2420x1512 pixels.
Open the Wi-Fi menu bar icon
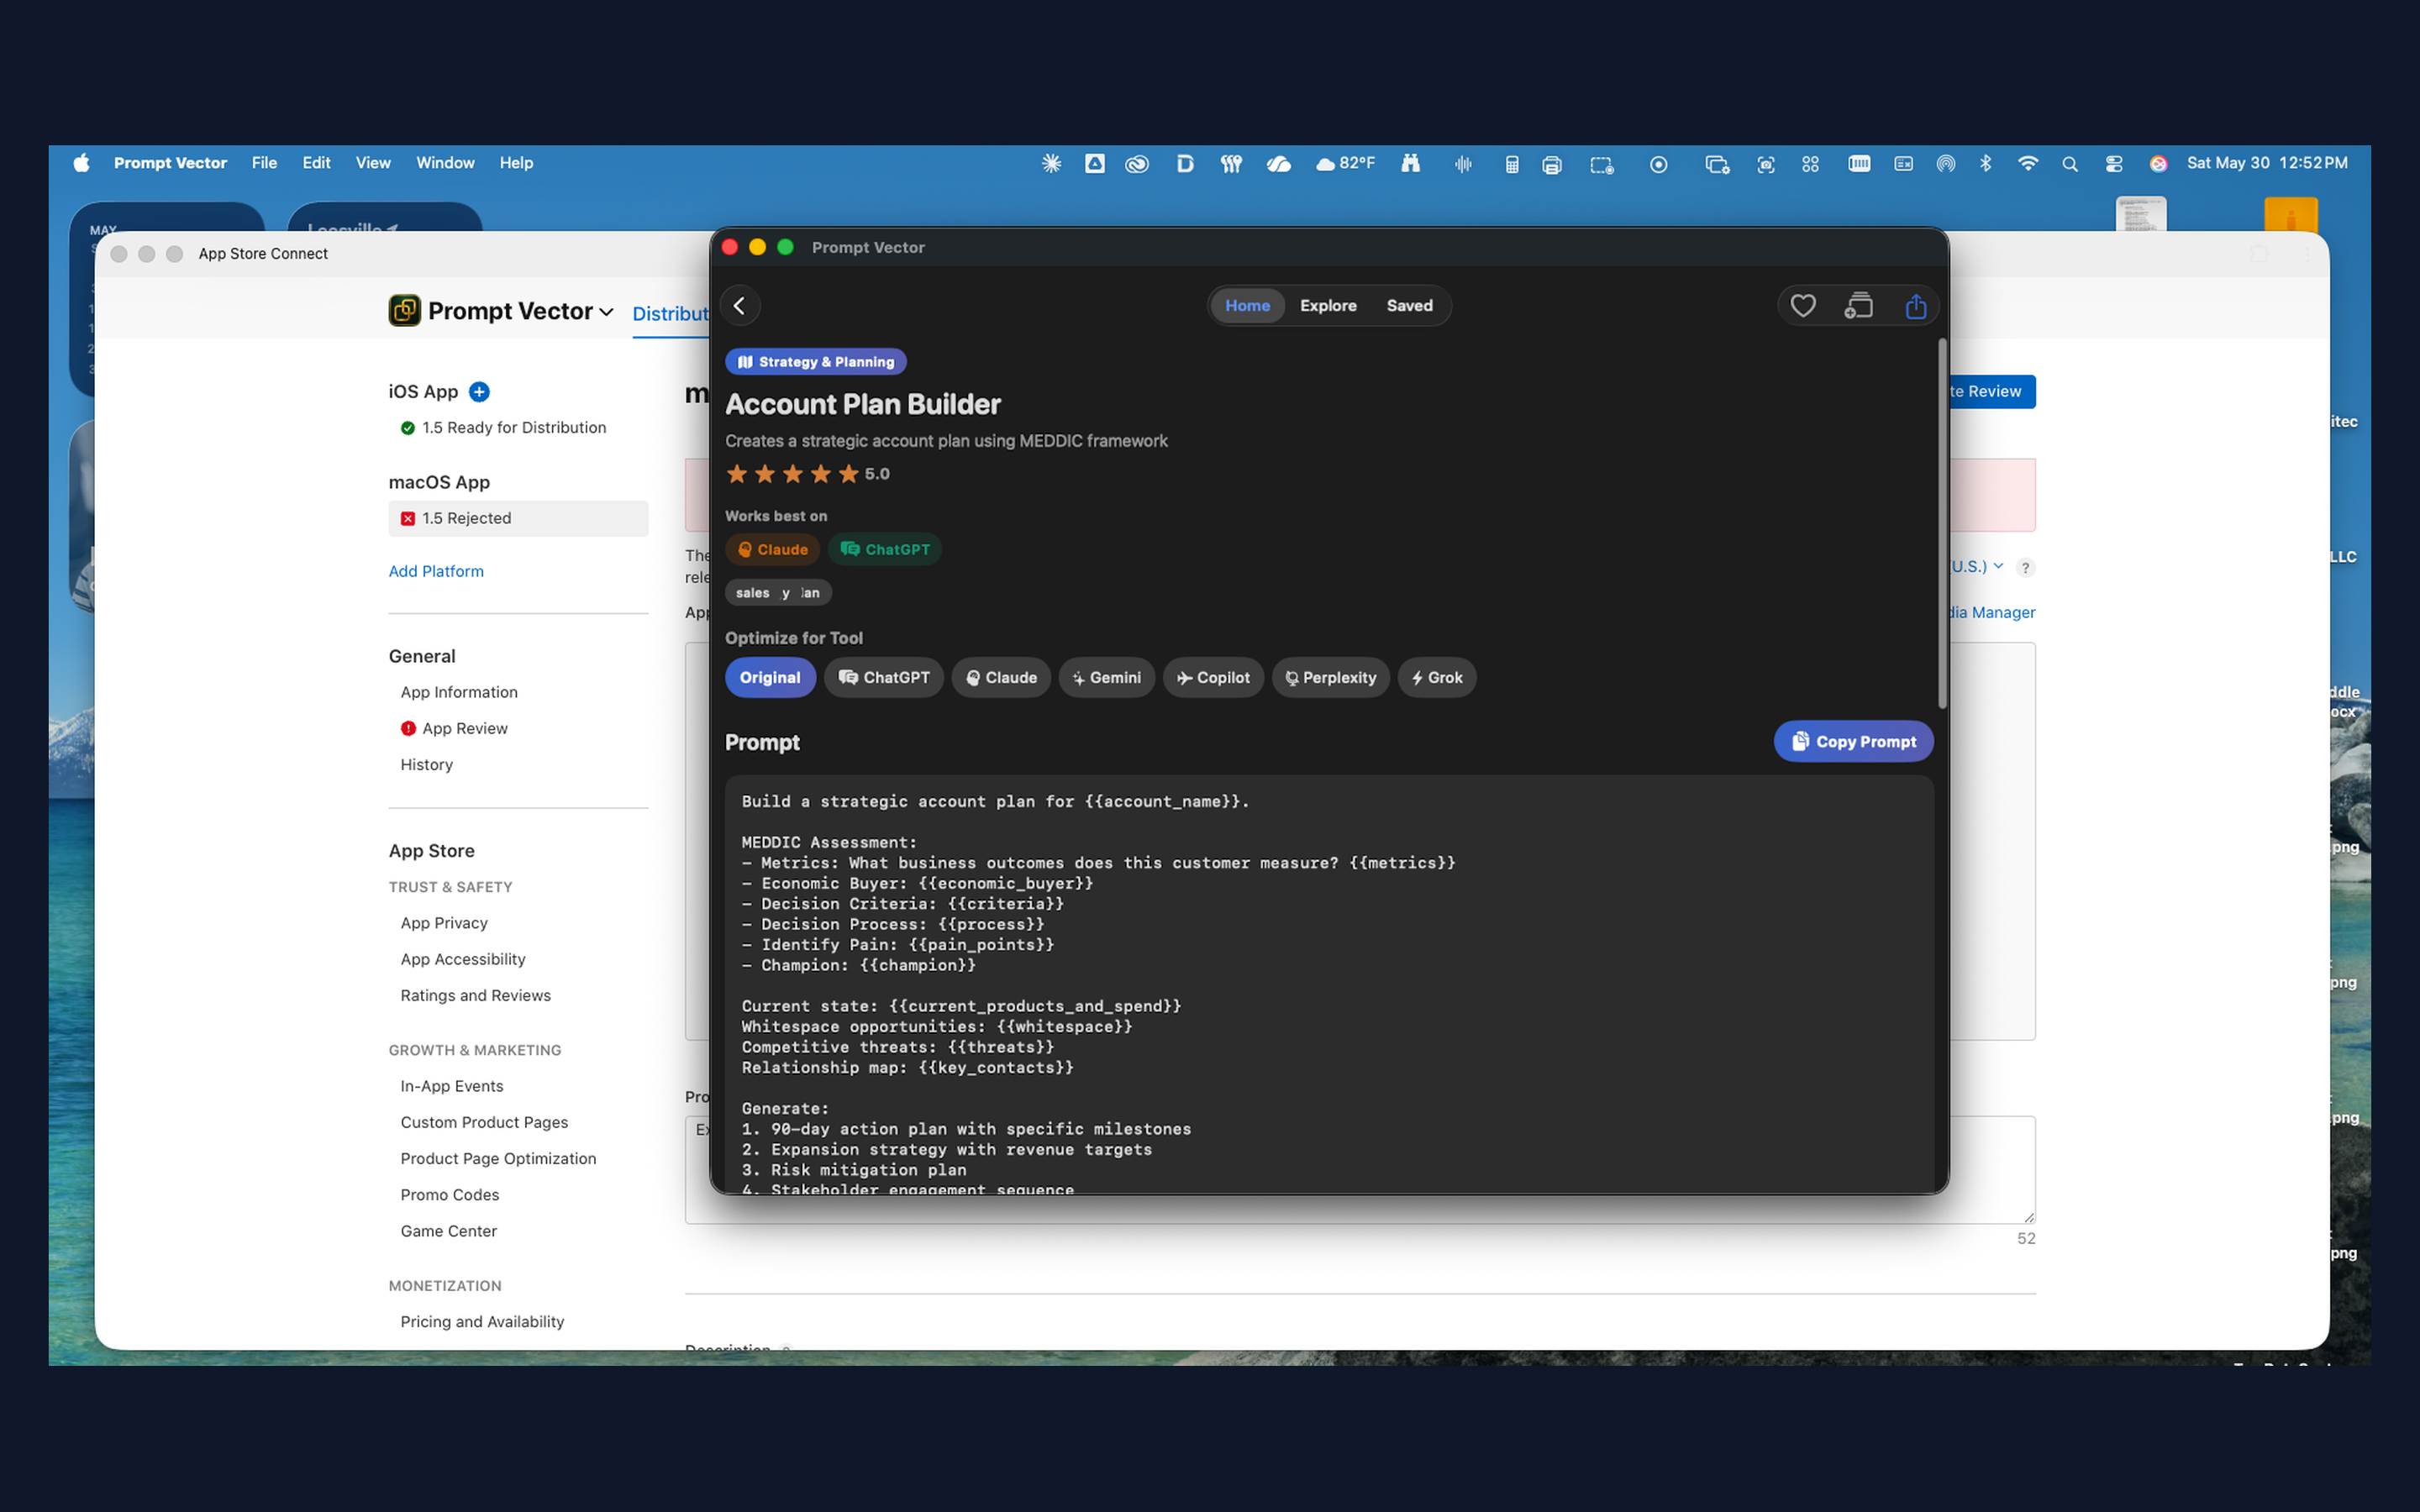click(x=2027, y=163)
